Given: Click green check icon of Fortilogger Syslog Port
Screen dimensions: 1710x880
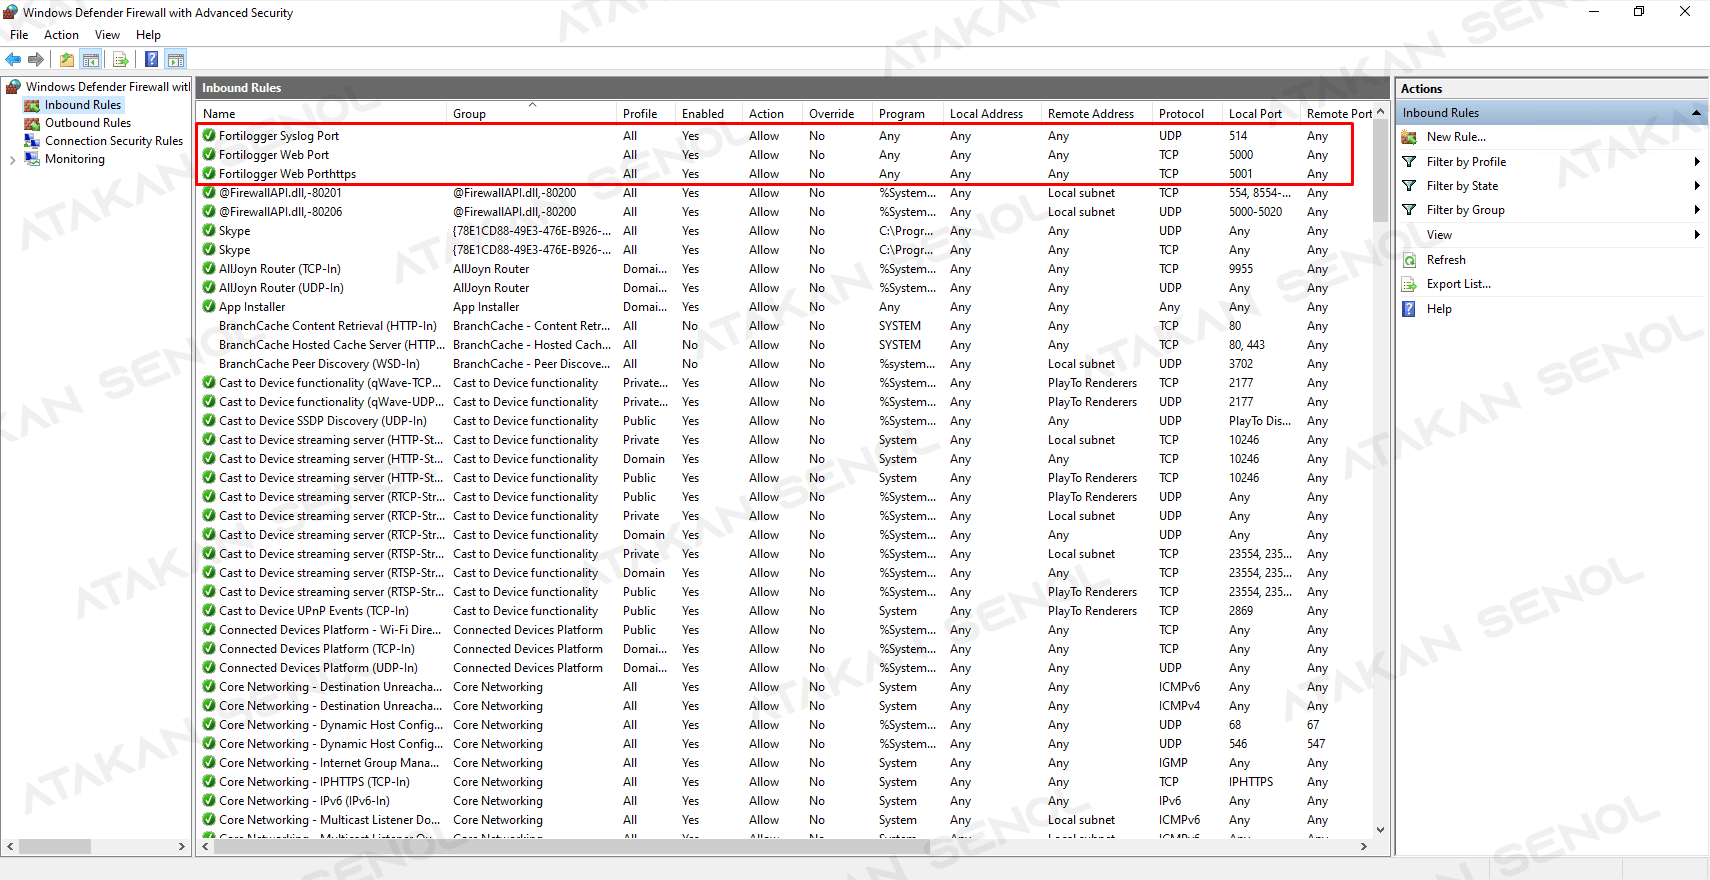Looking at the screenshot, I should click(x=209, y=135).
